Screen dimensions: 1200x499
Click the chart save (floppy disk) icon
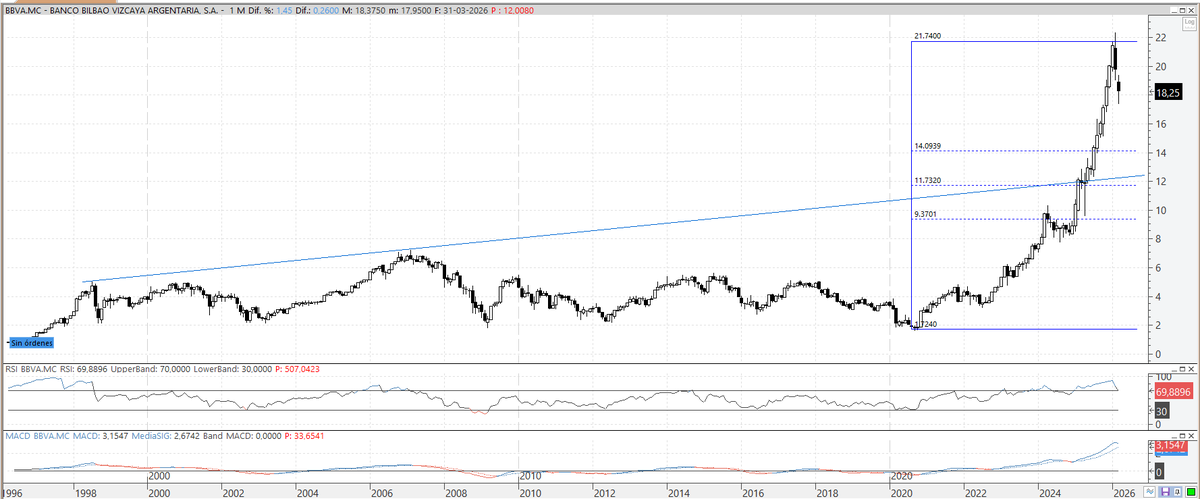1165,491
